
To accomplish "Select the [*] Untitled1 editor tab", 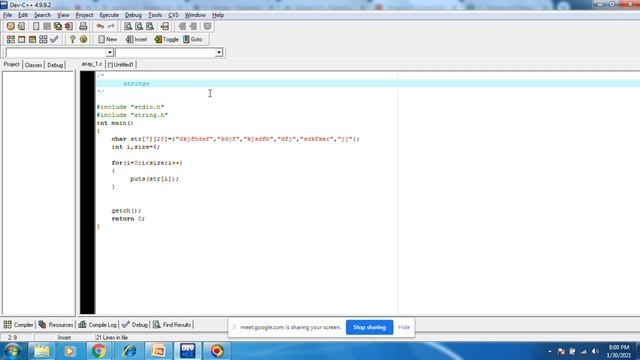I will [x=121, y=64].
